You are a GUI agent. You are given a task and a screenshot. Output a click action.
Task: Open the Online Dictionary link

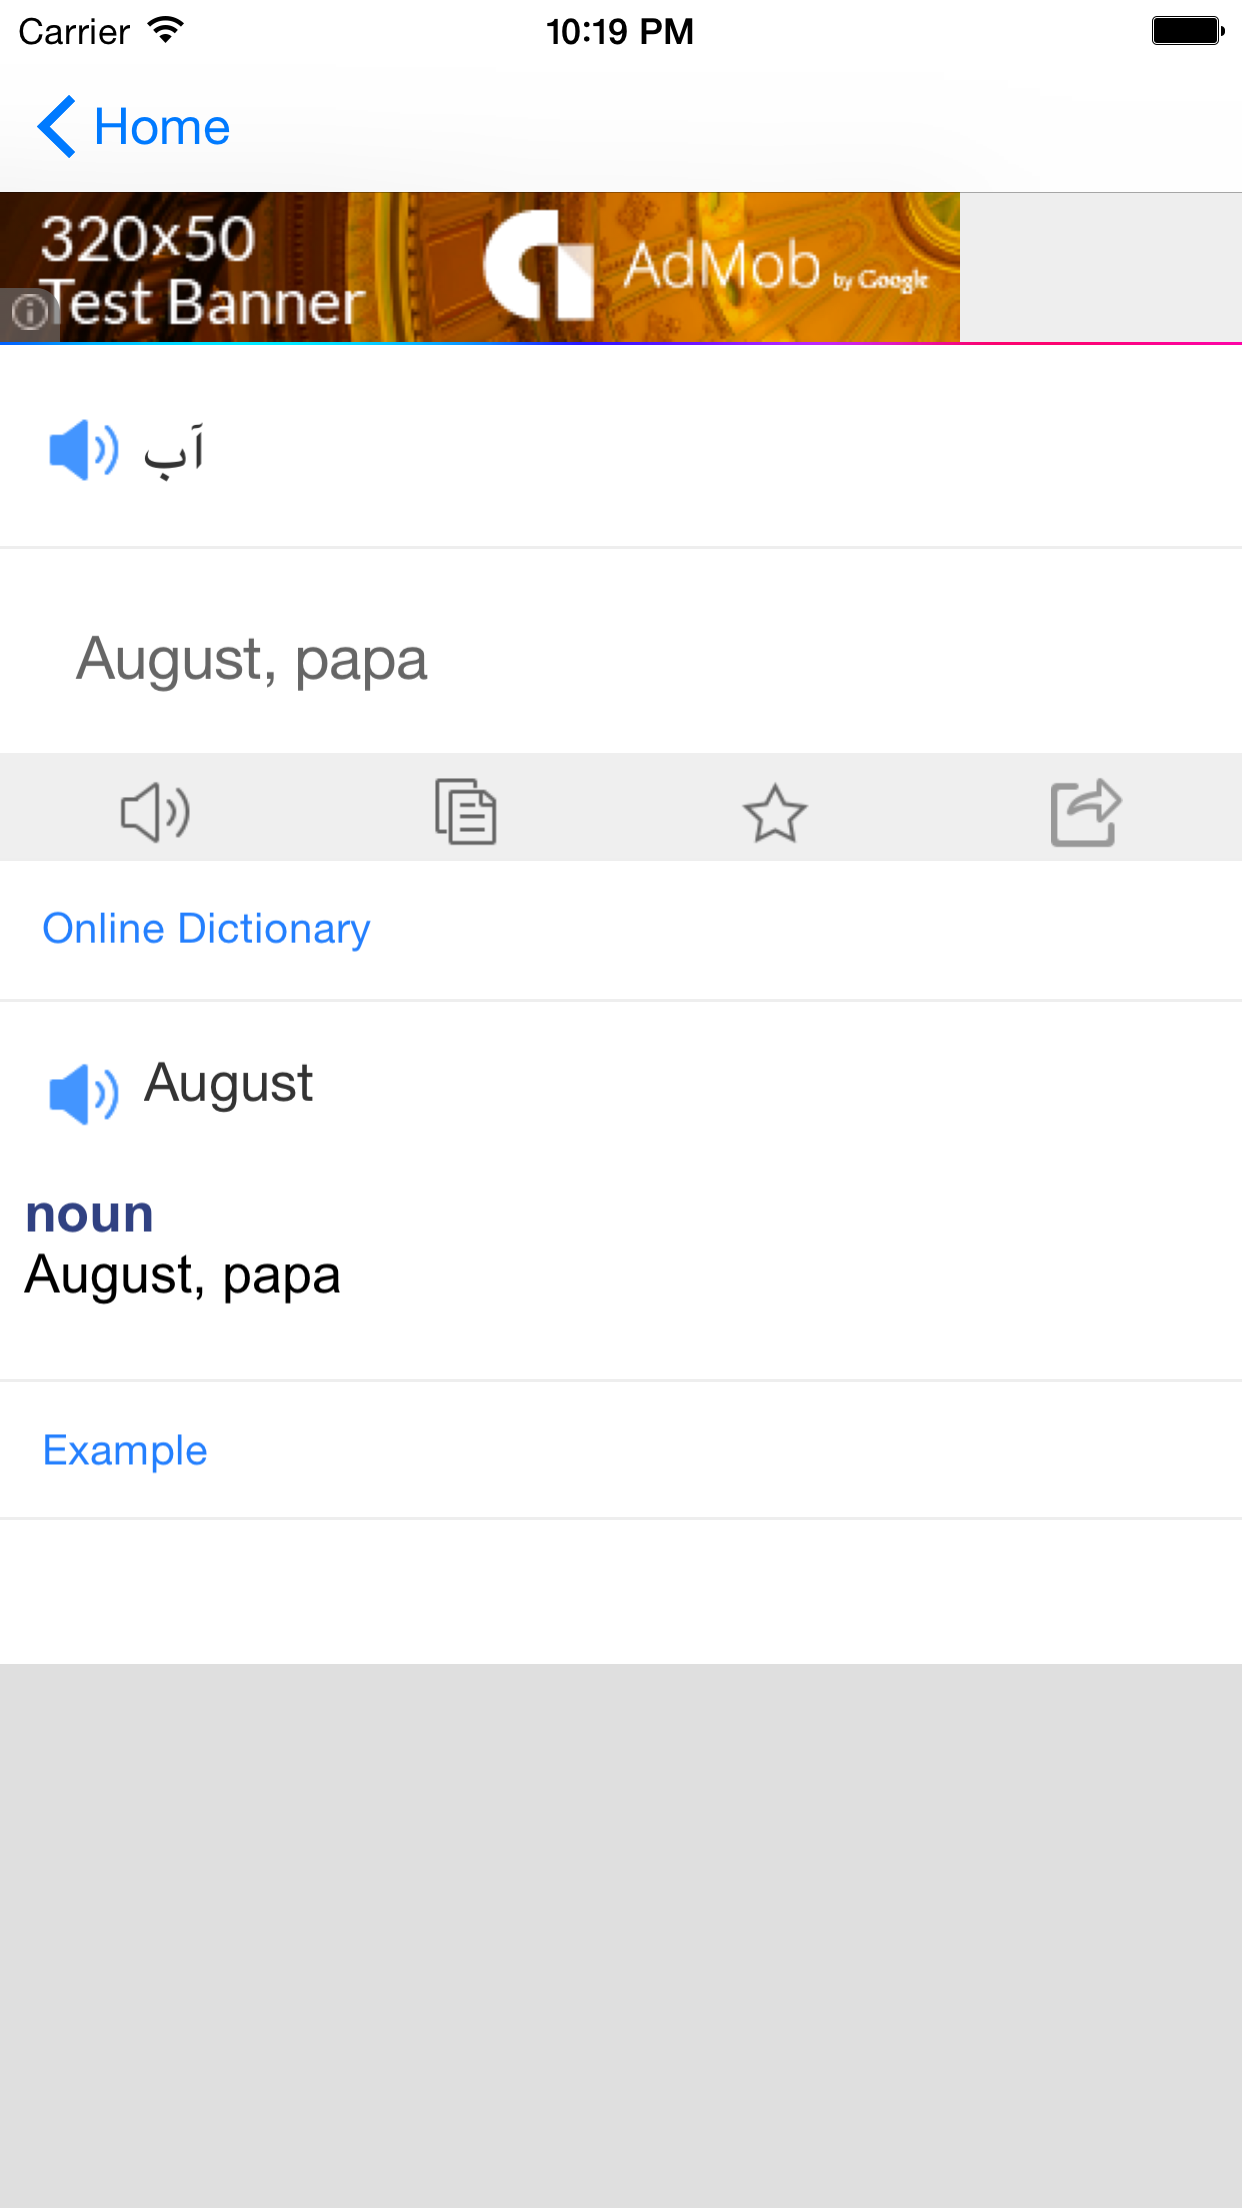tap(206, 929)
